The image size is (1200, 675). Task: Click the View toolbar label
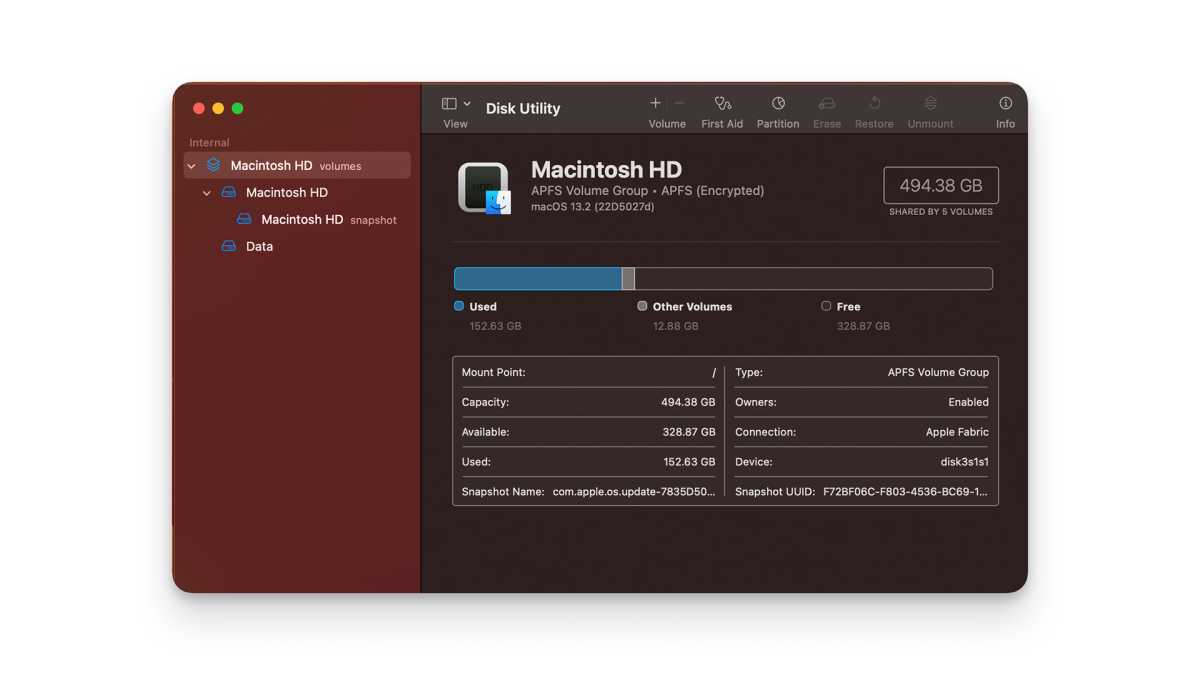(x=455, y=124)
